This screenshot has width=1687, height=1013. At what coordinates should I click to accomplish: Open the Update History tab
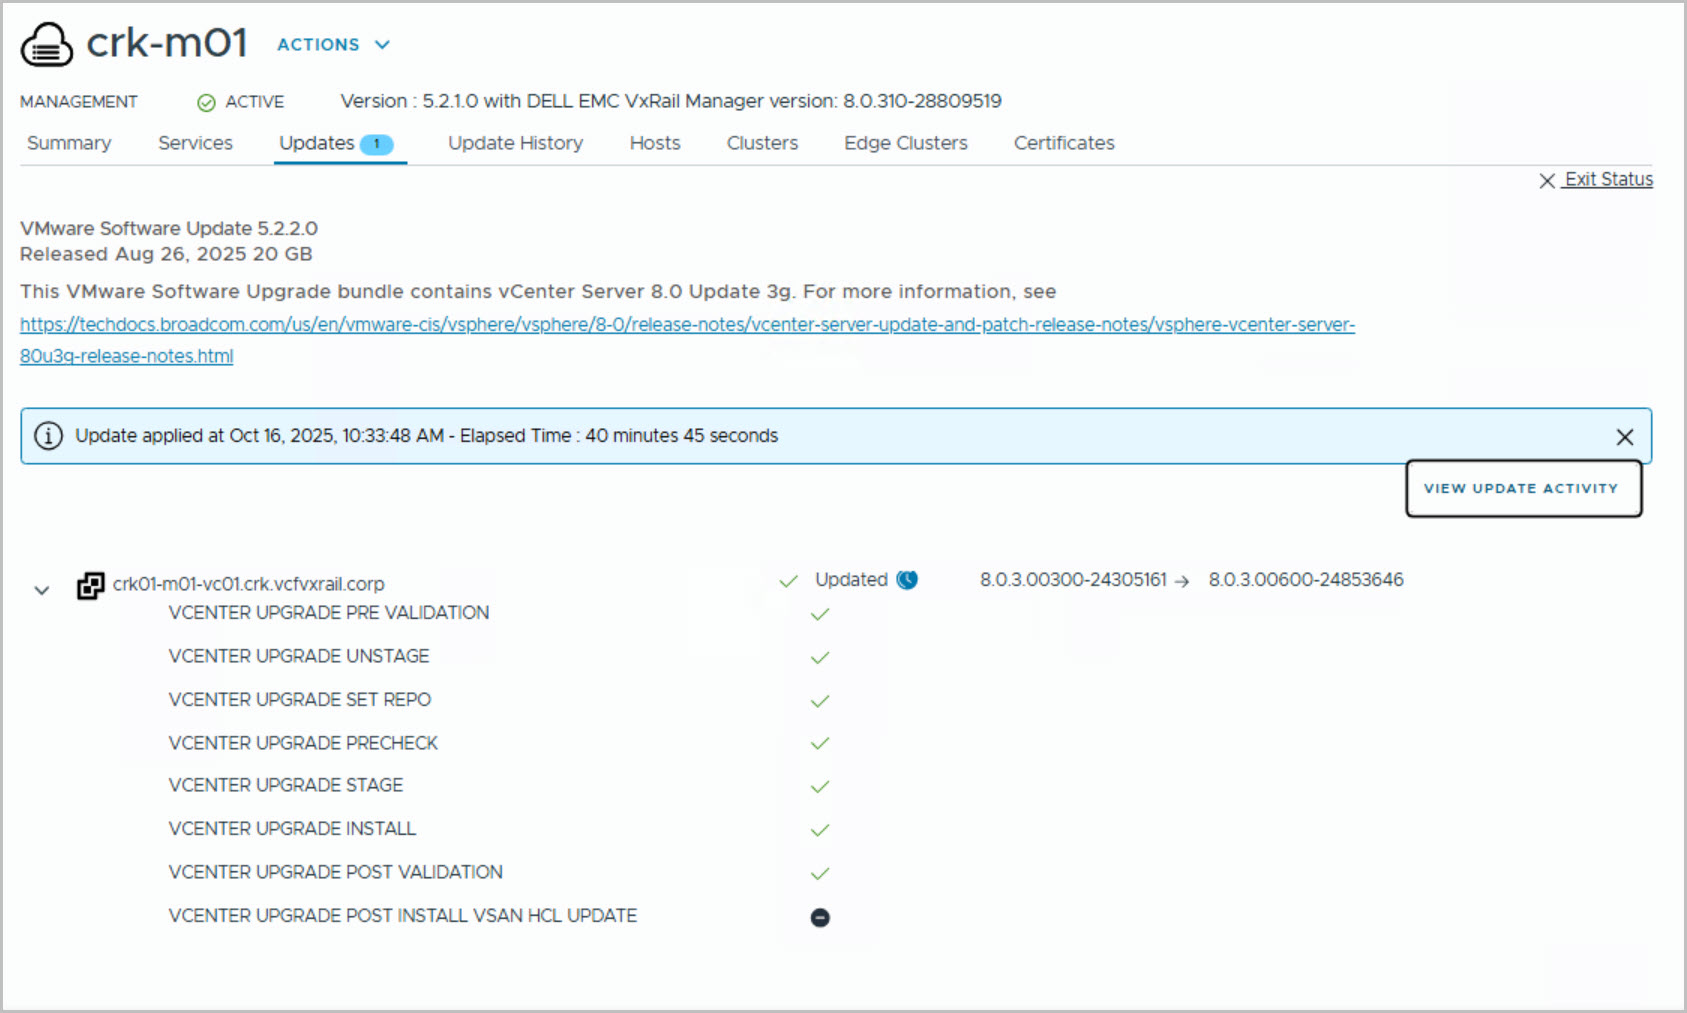point(515,143)
